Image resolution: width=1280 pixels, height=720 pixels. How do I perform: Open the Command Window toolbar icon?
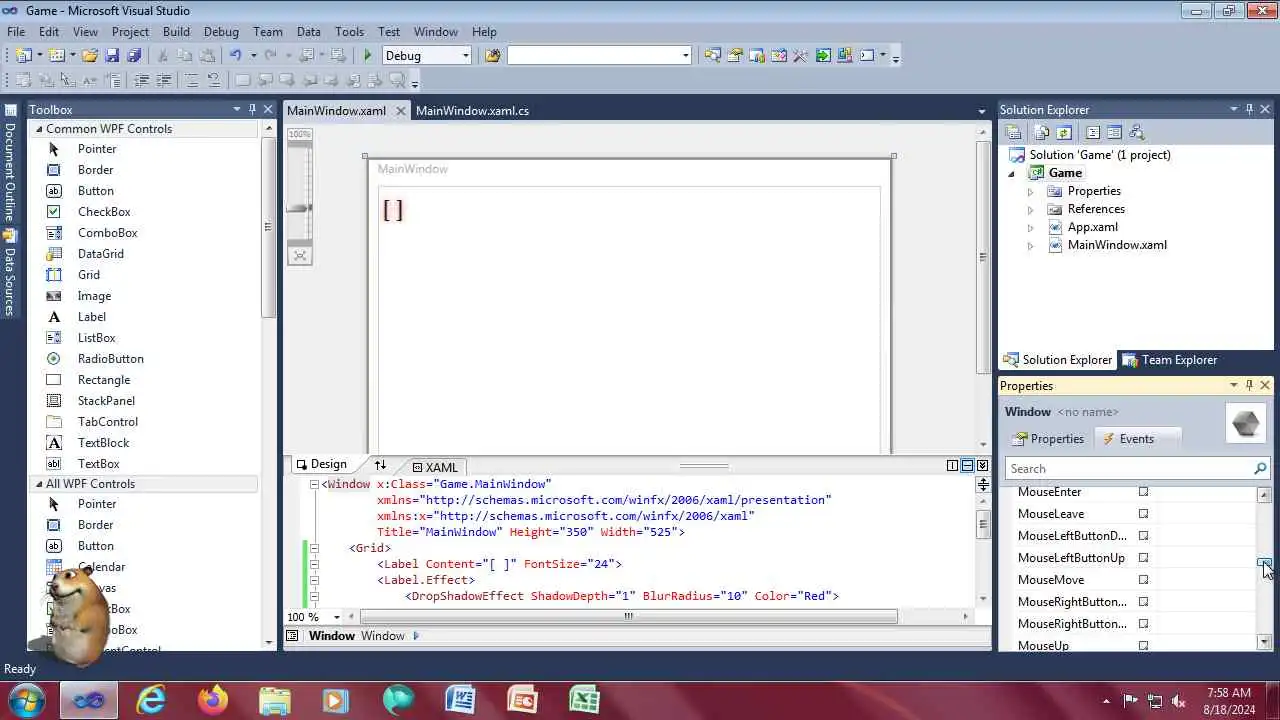point(867,56)
